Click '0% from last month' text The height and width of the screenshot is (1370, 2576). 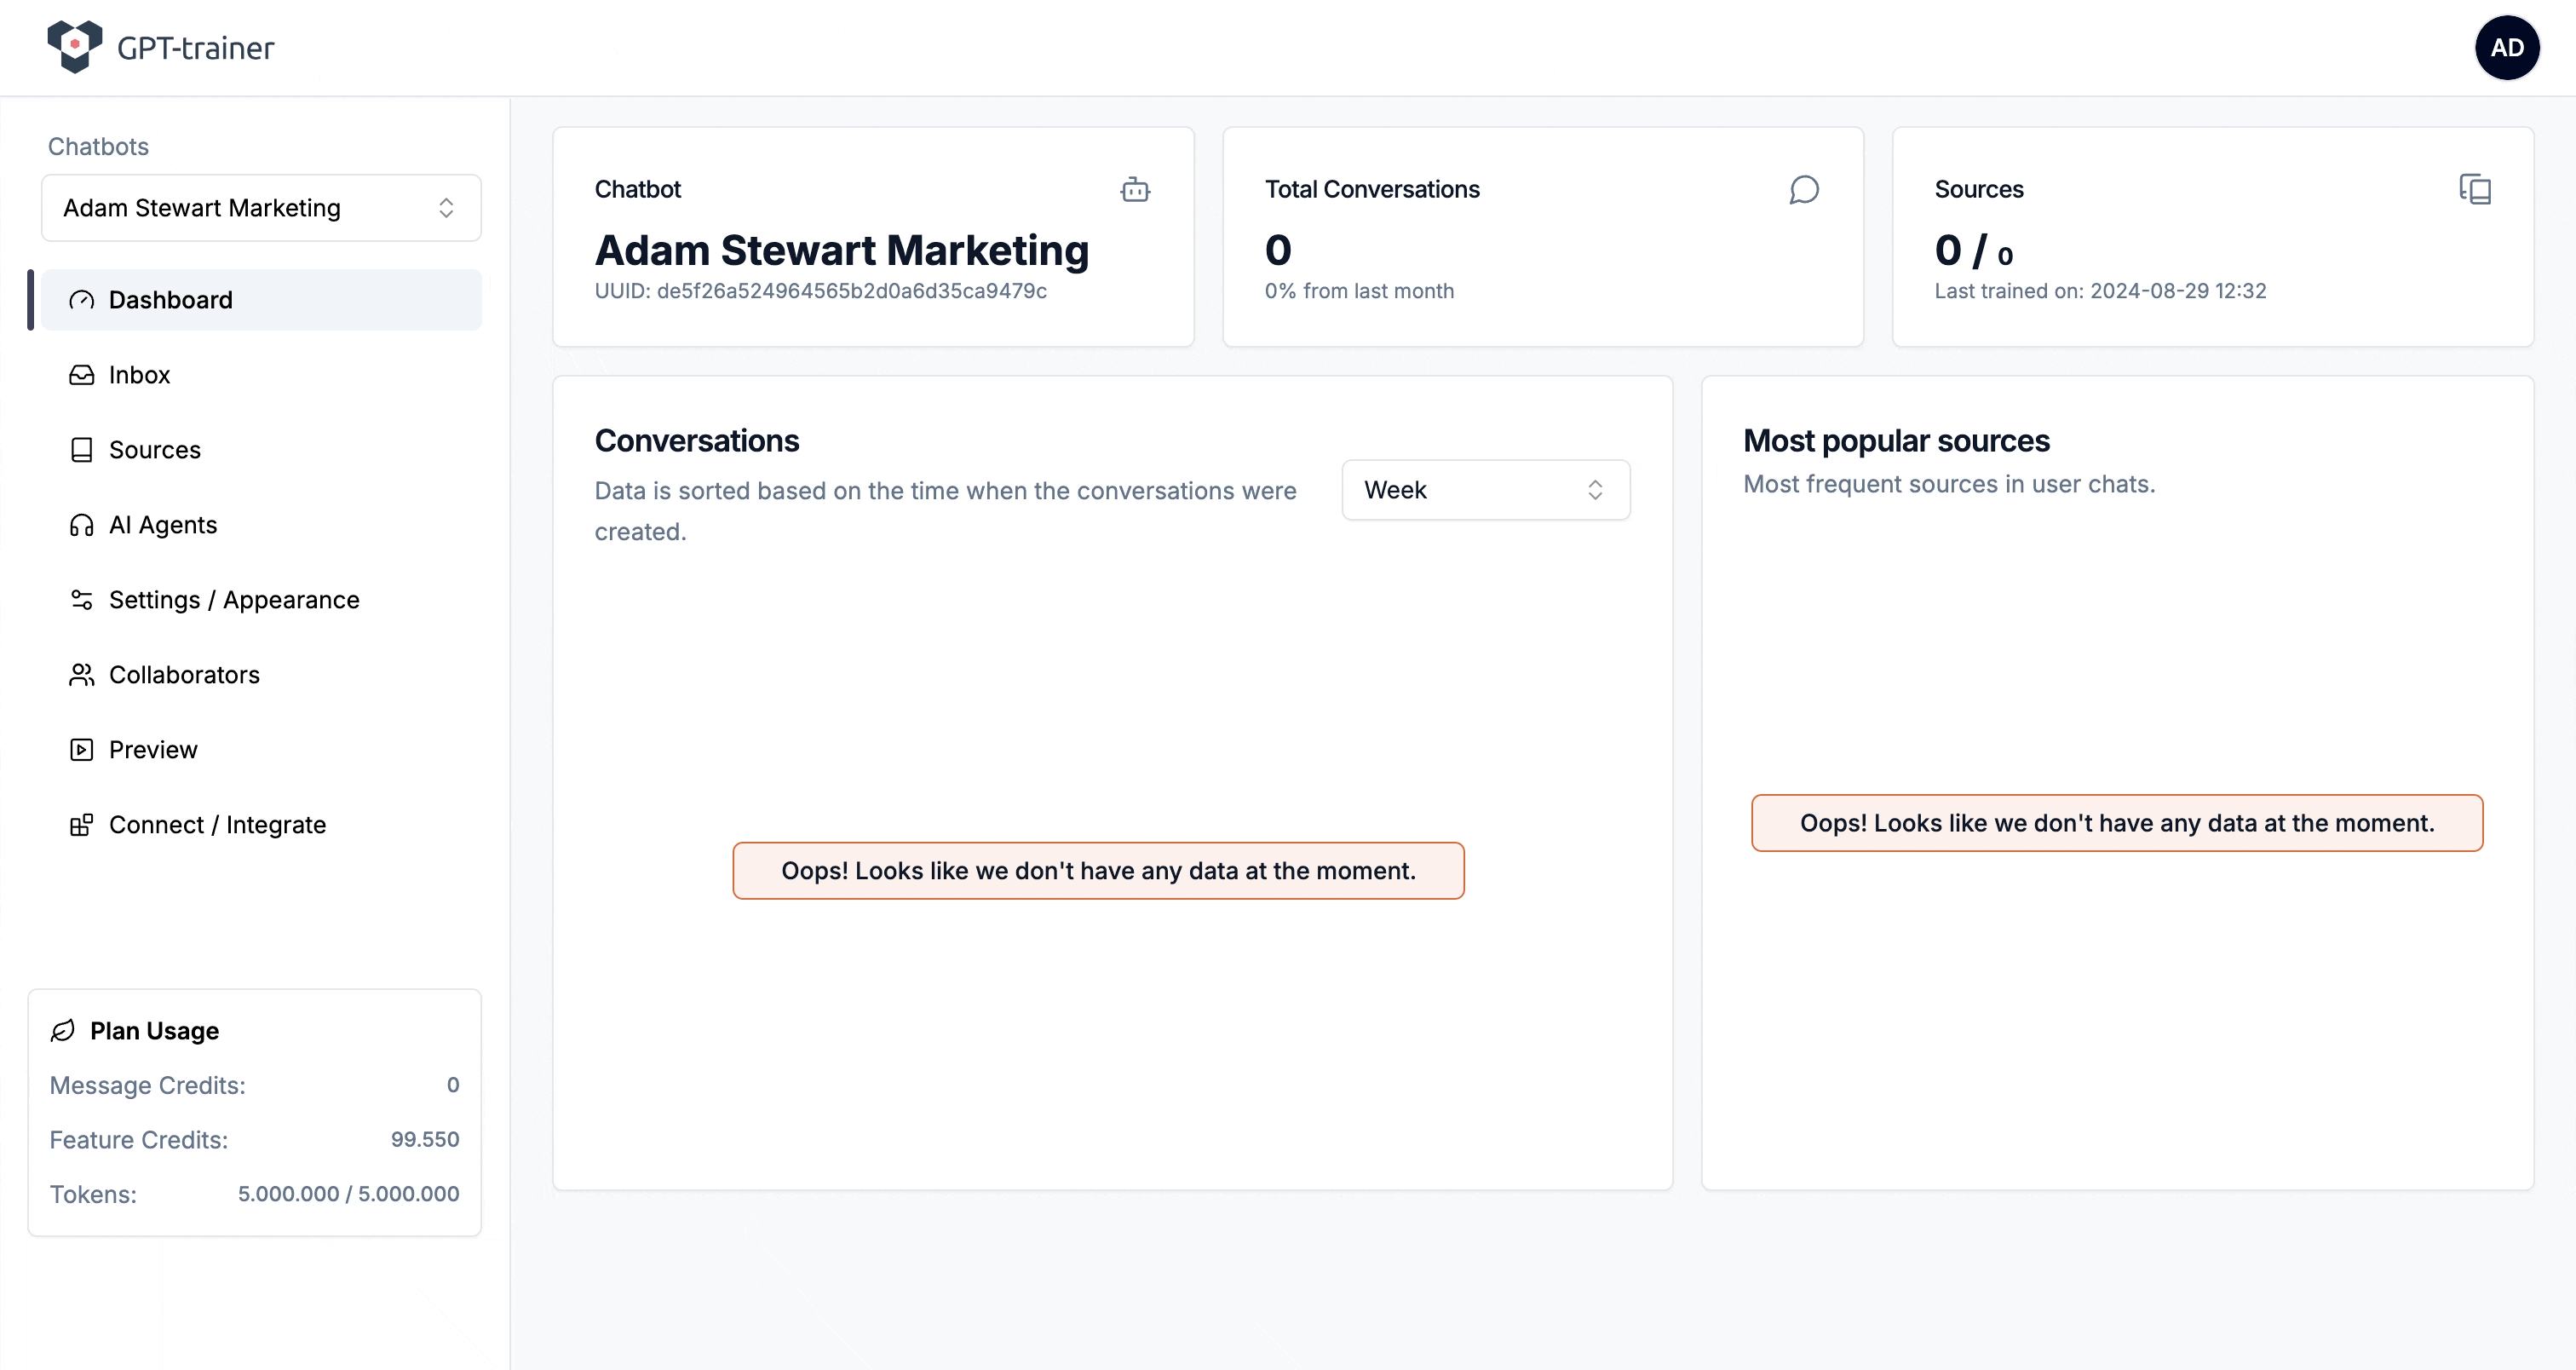(1359, 291)
